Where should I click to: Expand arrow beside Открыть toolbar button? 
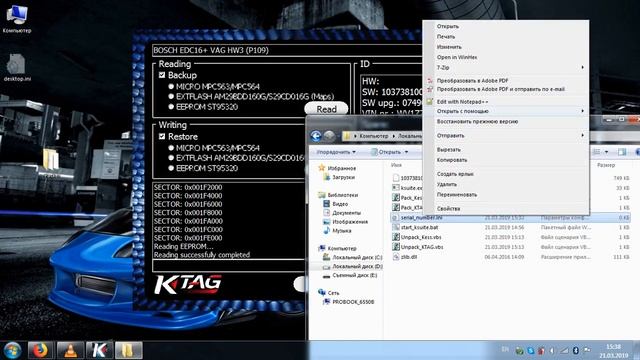click(406, 152)
